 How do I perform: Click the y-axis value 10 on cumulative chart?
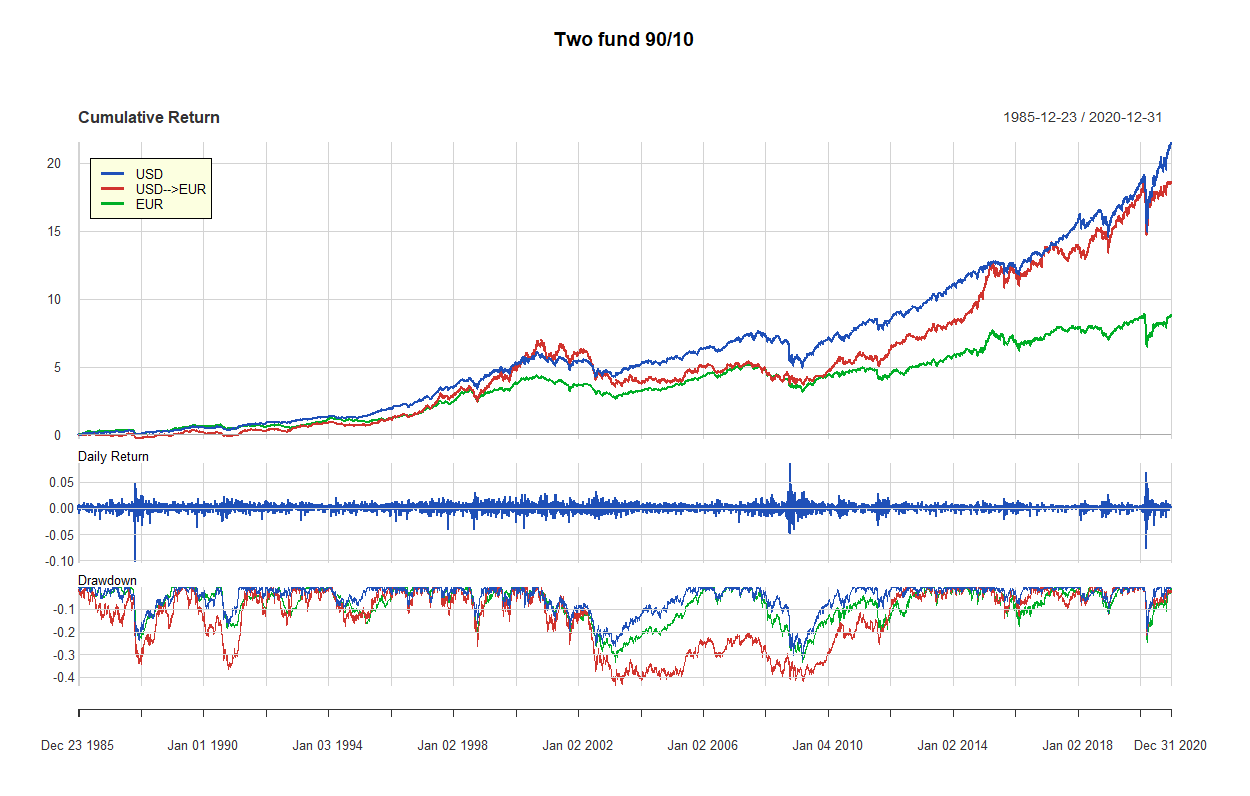coord(54,299)
